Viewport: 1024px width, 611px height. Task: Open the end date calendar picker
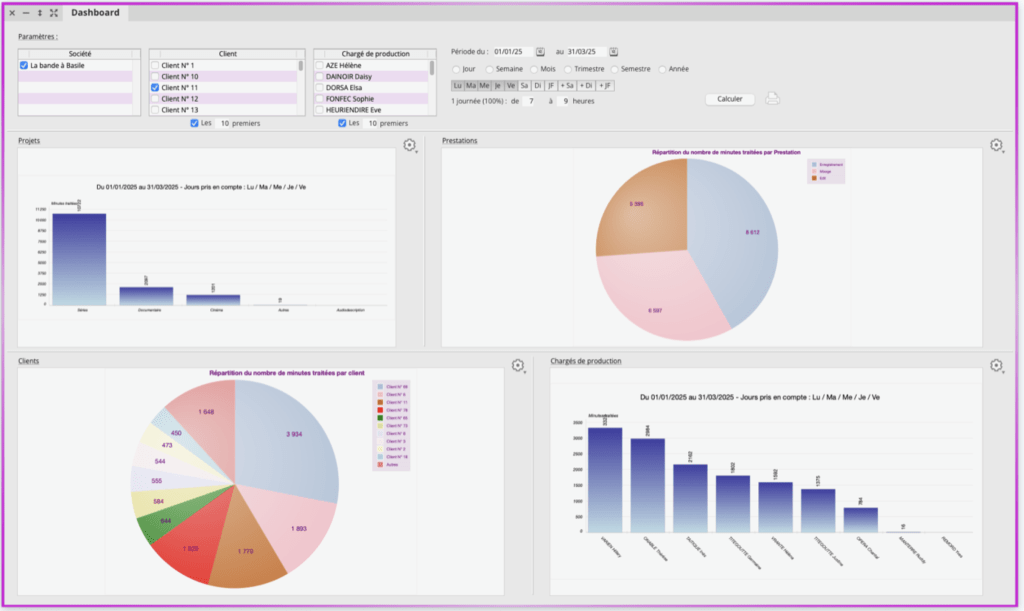(x=614, y=52)
